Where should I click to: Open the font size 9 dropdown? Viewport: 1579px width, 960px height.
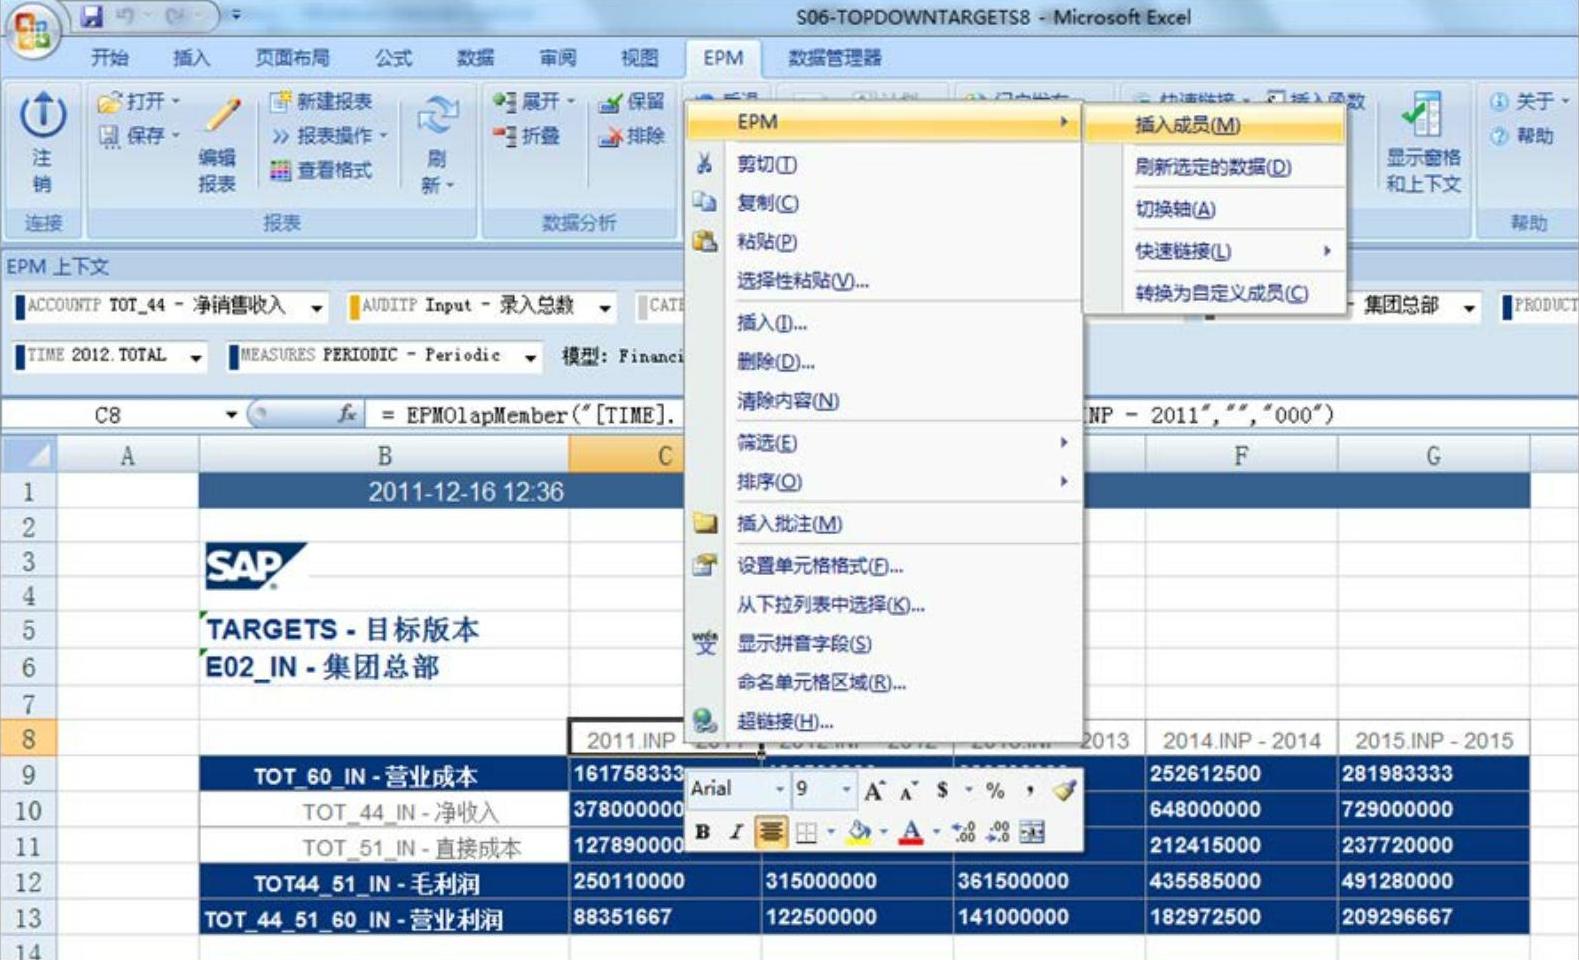846,790
